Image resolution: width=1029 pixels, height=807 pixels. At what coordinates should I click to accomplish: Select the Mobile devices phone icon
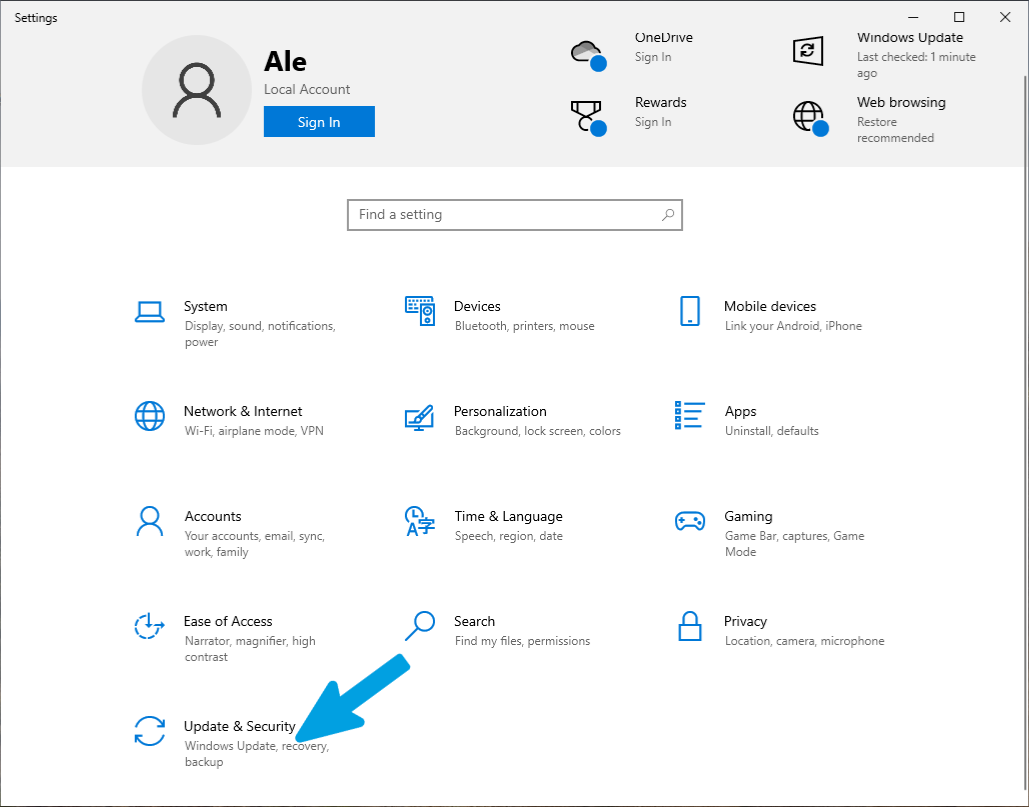tap(690, 311)
